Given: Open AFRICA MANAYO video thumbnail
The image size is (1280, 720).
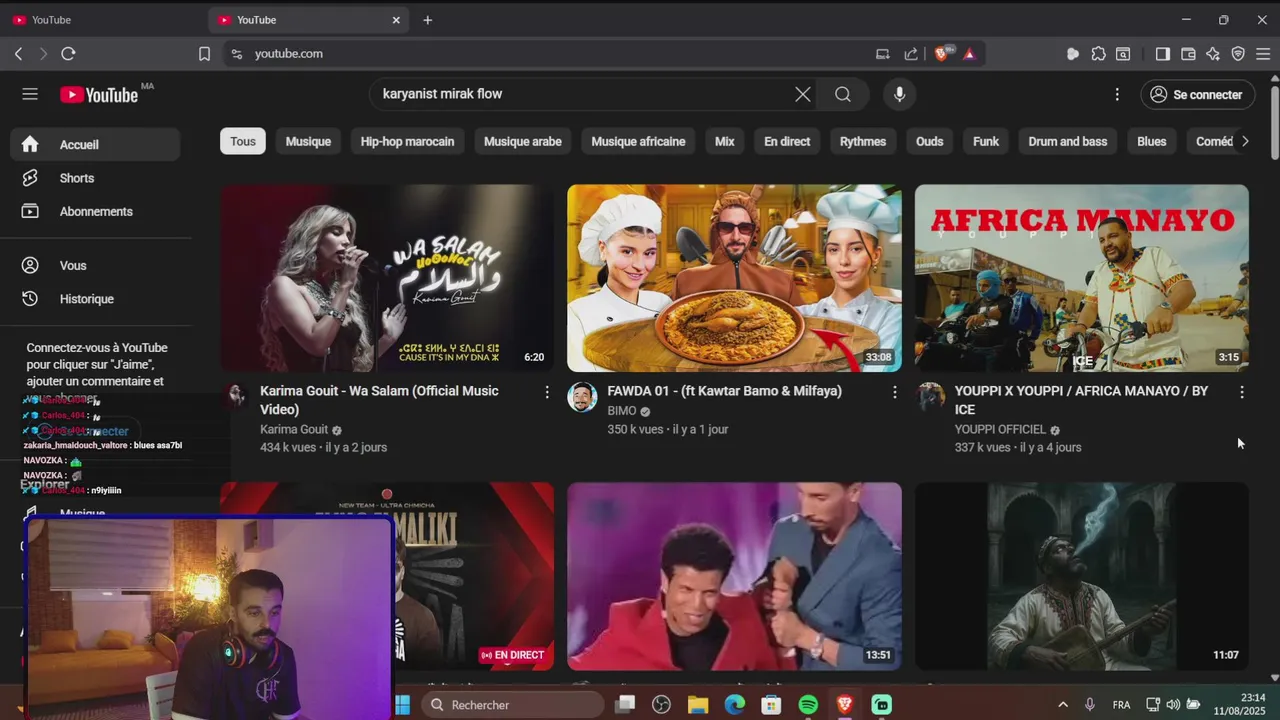Looking at the screenshot, I should pyautogui.click(x=1081, y=278).
